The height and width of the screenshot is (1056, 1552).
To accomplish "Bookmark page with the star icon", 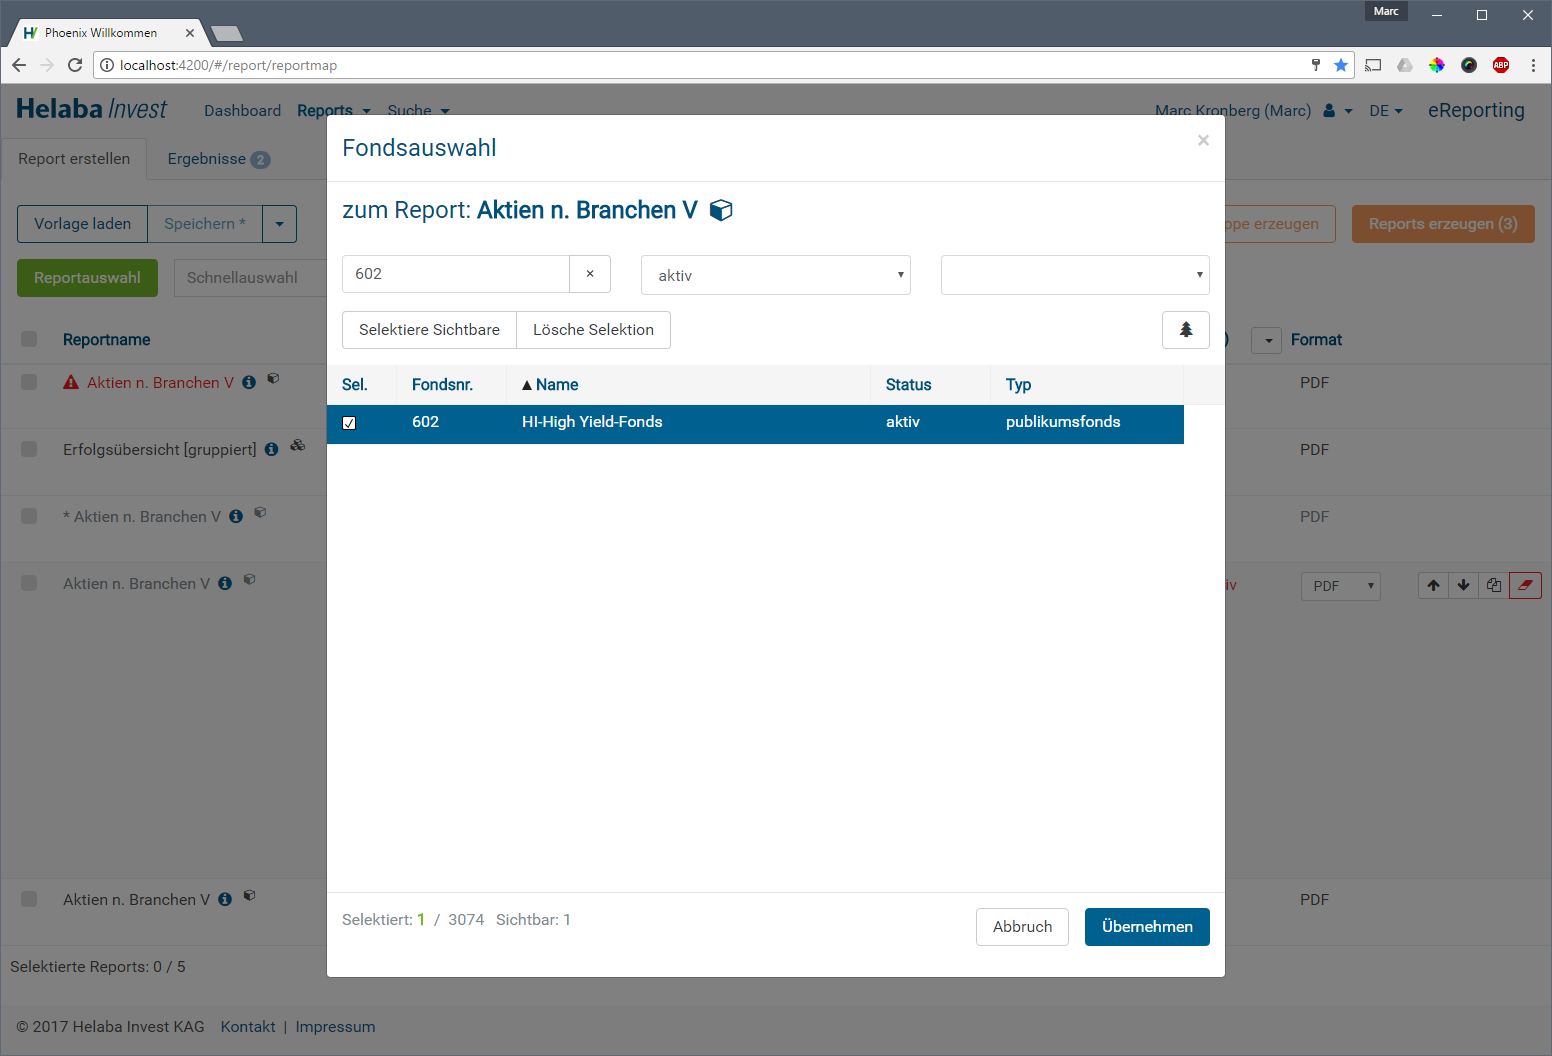I will point(1341,65).
